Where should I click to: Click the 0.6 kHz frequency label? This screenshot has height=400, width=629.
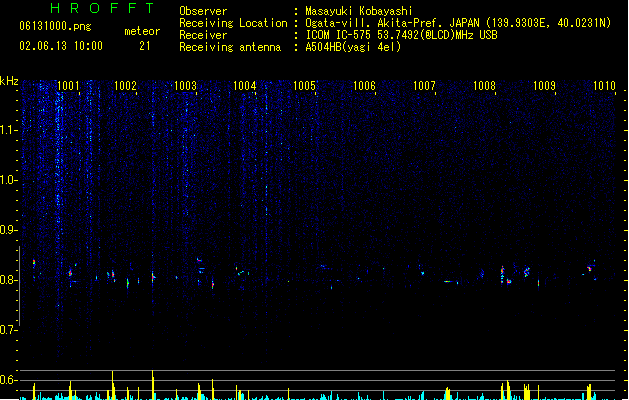9,380
